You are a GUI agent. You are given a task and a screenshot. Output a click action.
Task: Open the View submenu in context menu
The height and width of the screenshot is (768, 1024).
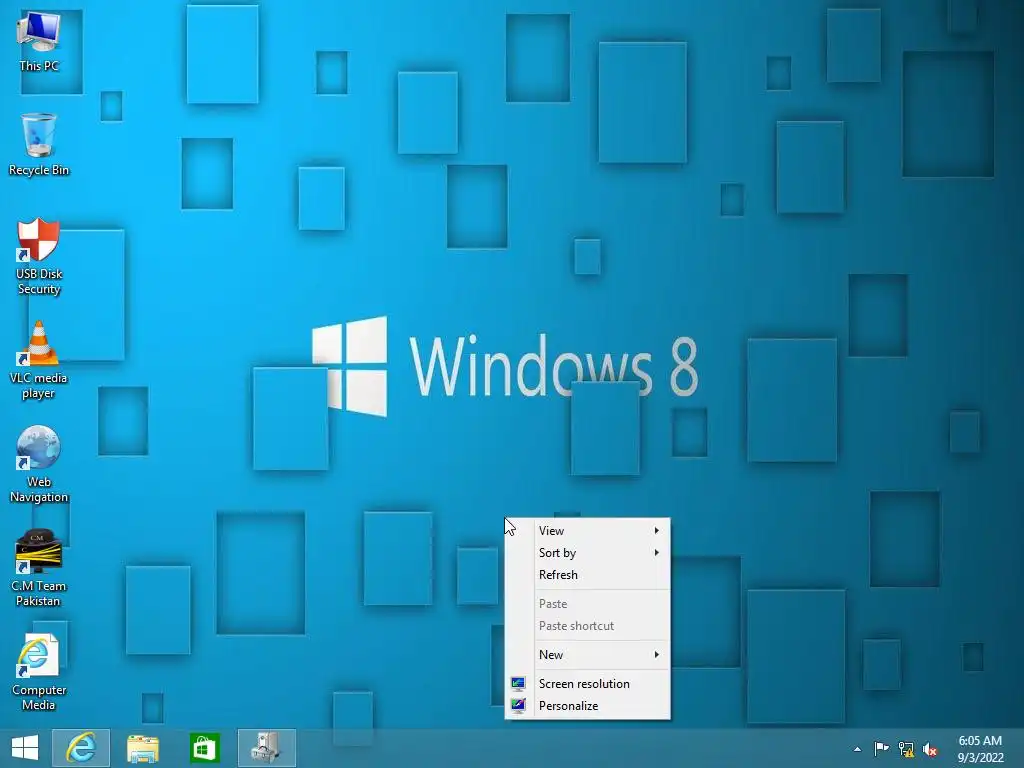588,531
